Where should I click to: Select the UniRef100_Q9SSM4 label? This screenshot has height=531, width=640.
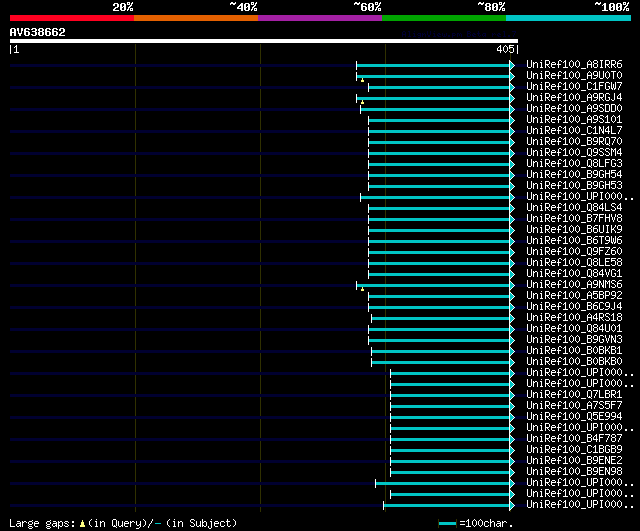click(x=574, y=153)
